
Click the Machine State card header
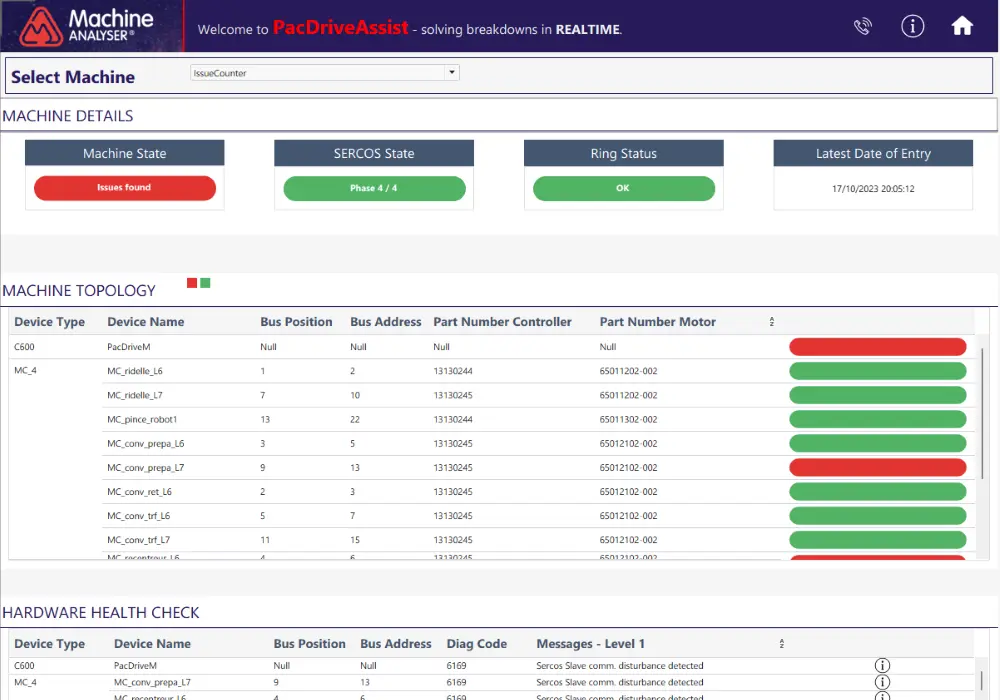pyautogui.click(x=124, y=153)
